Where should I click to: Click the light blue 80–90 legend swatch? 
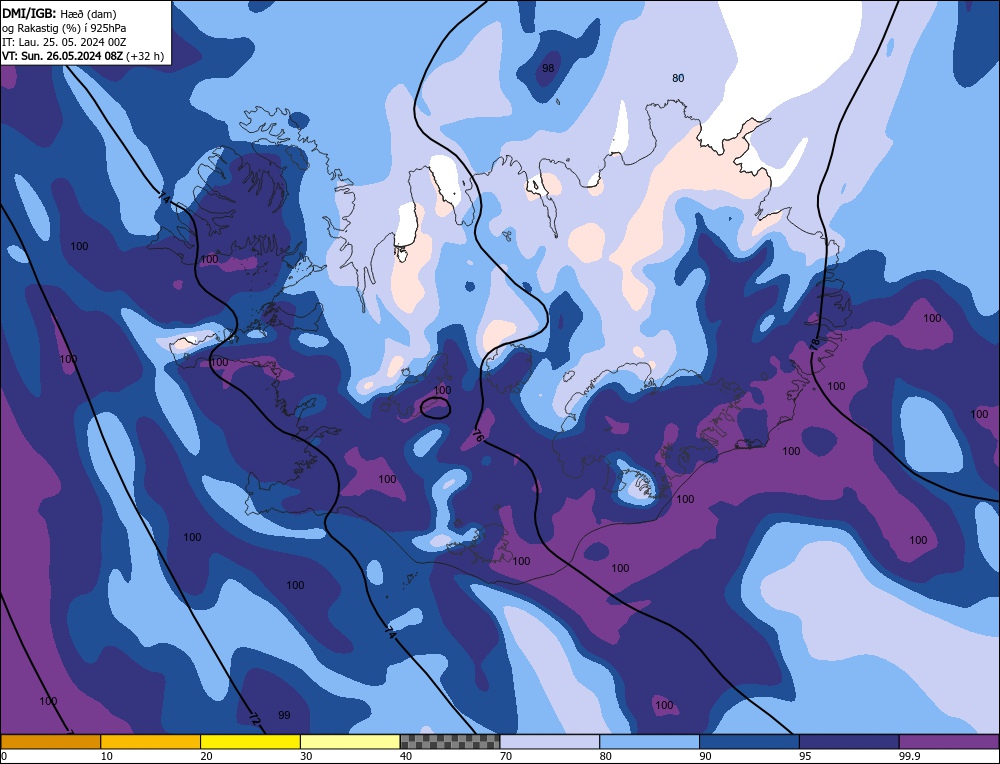point(649,741)
